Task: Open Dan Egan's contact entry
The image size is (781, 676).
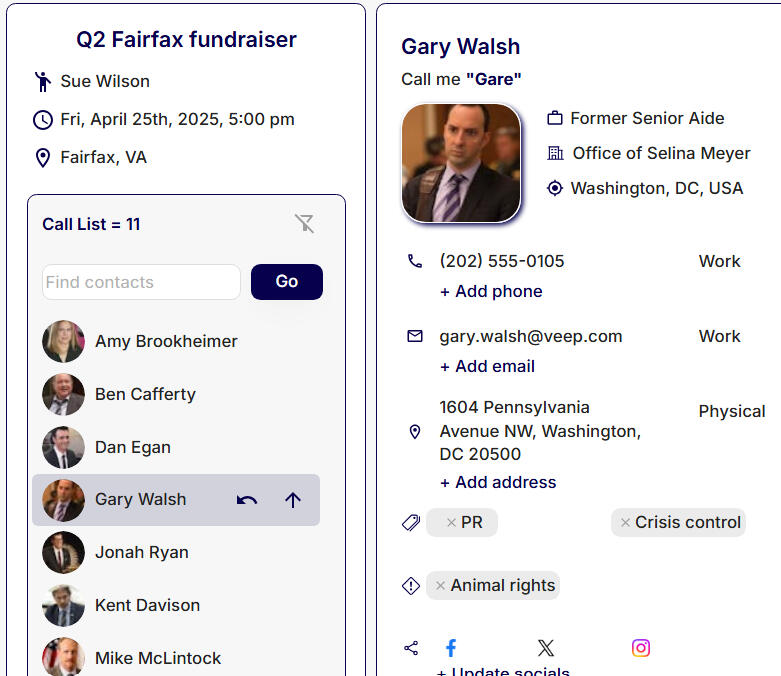Action: point(133,447)
